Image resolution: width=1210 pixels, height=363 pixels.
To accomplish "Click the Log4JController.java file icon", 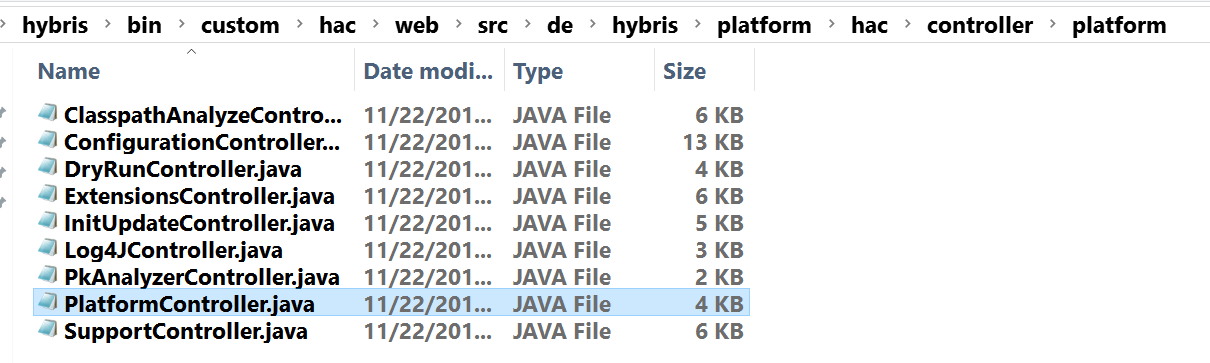I will click(x=48, y=250).
